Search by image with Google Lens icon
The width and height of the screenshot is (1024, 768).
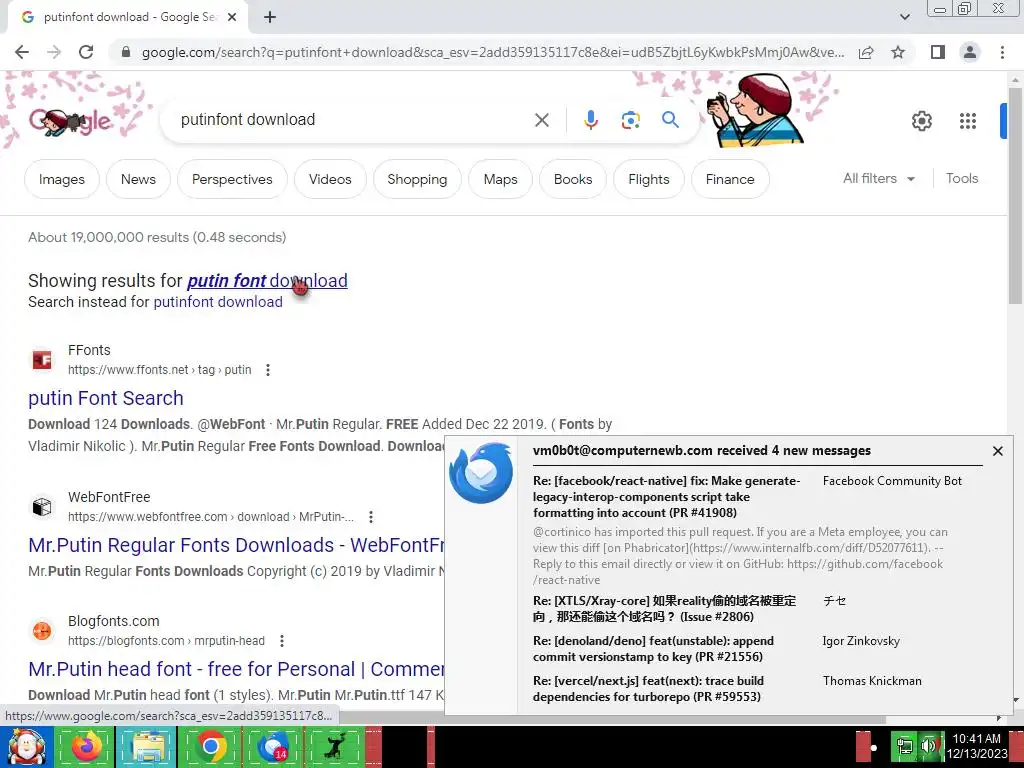click(x=630, y=120)
